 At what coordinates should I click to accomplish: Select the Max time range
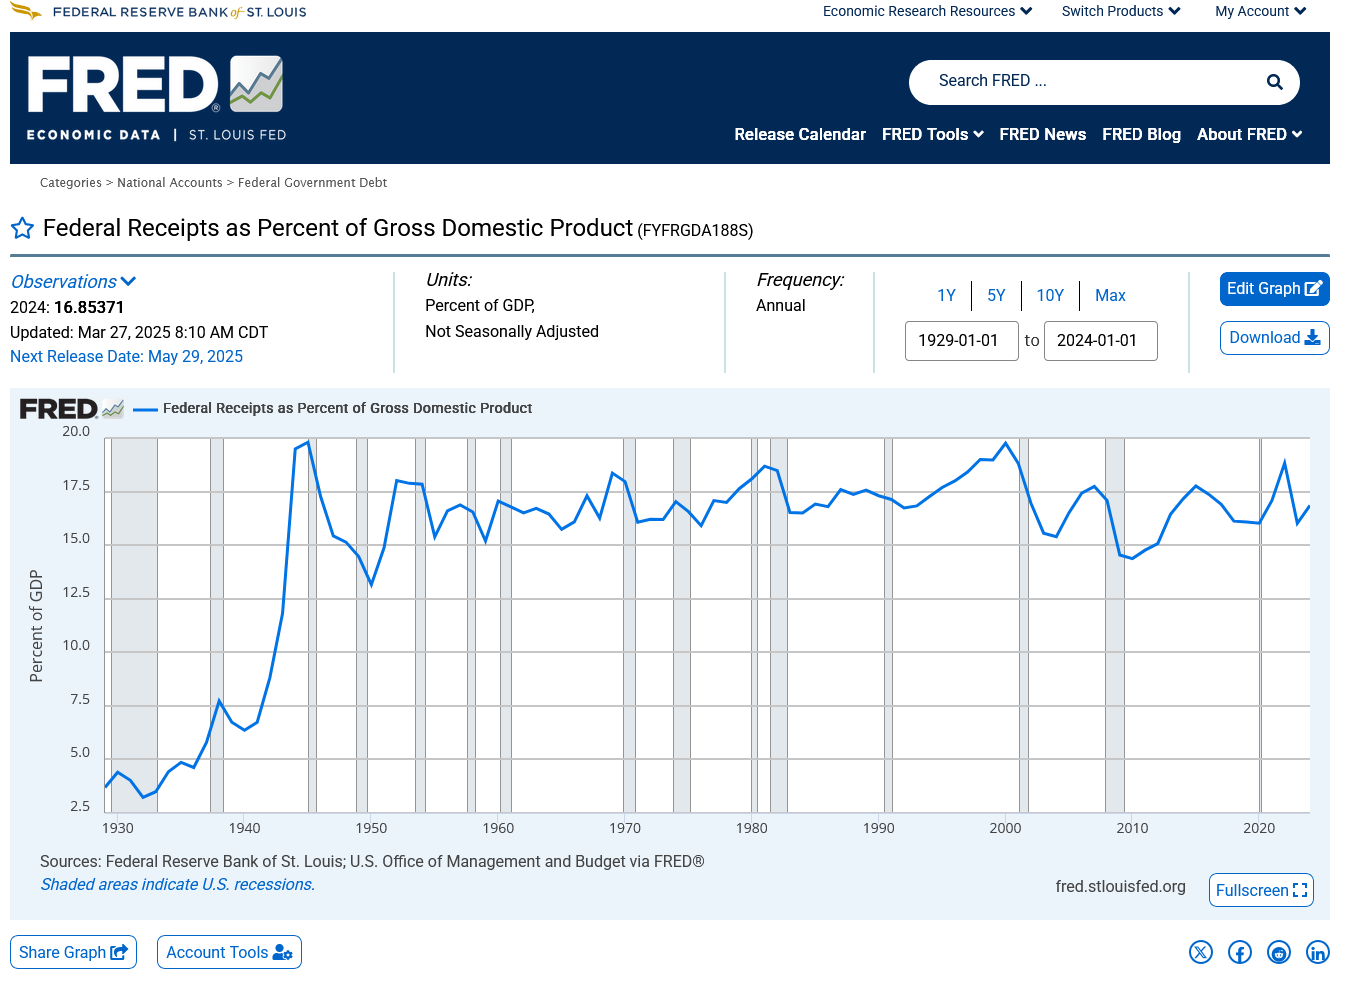coord(1110,296)
